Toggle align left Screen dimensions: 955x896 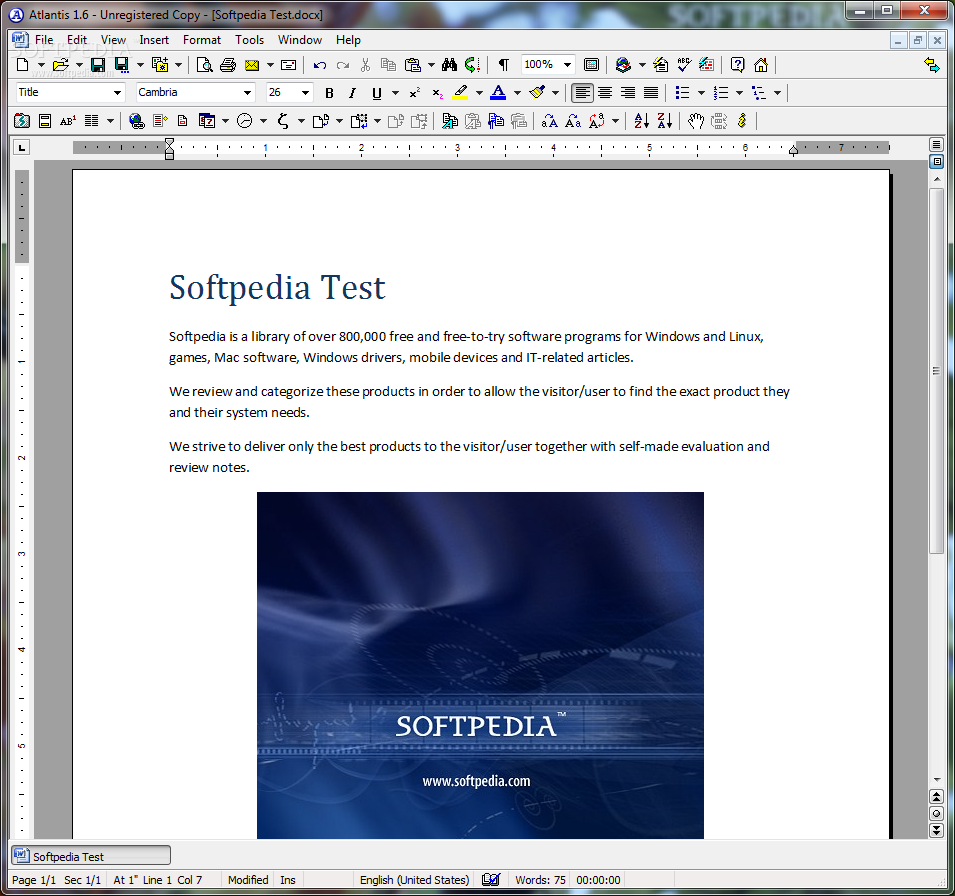[582, 93]
